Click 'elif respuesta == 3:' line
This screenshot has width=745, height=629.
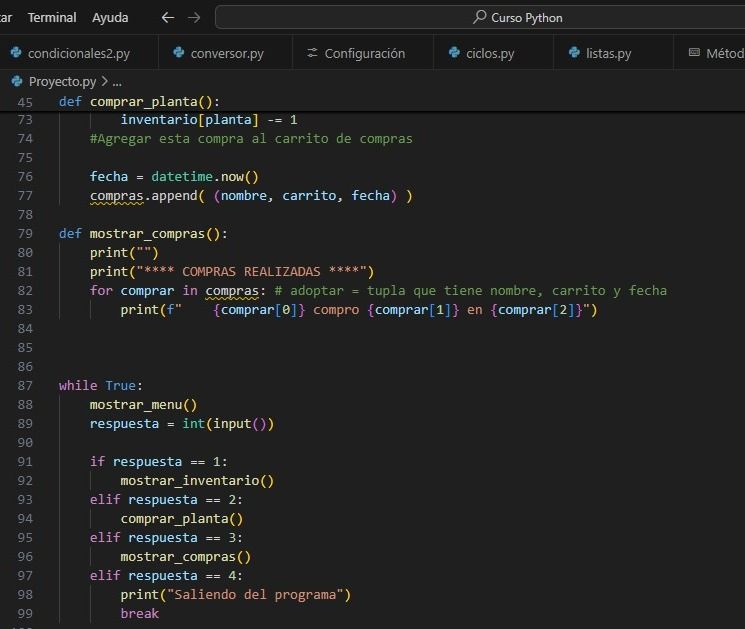click(x=166, y=538)
